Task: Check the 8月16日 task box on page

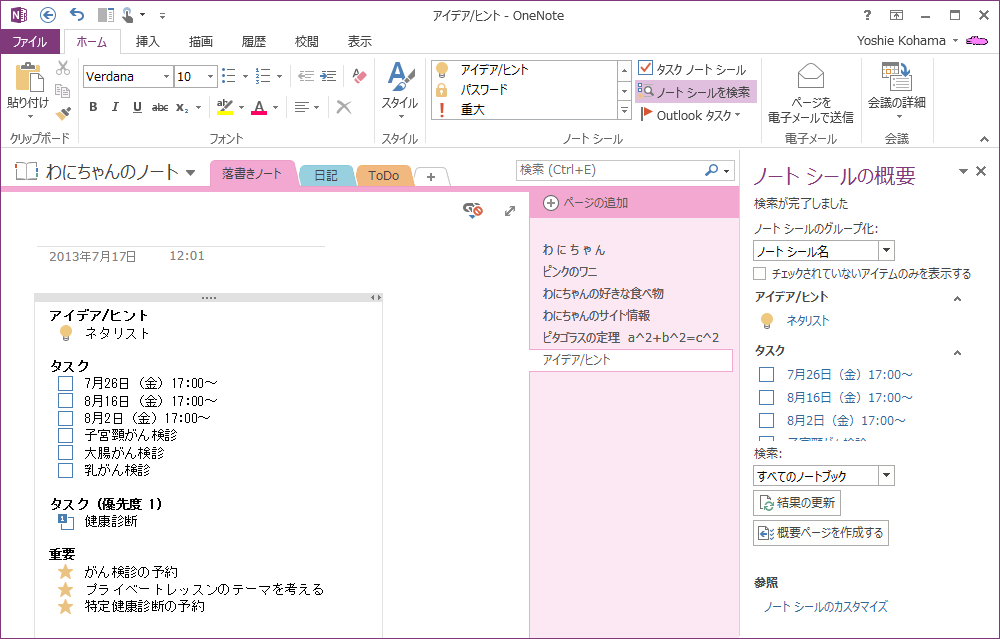Action: pyautogui.click(x=66, y=400)
